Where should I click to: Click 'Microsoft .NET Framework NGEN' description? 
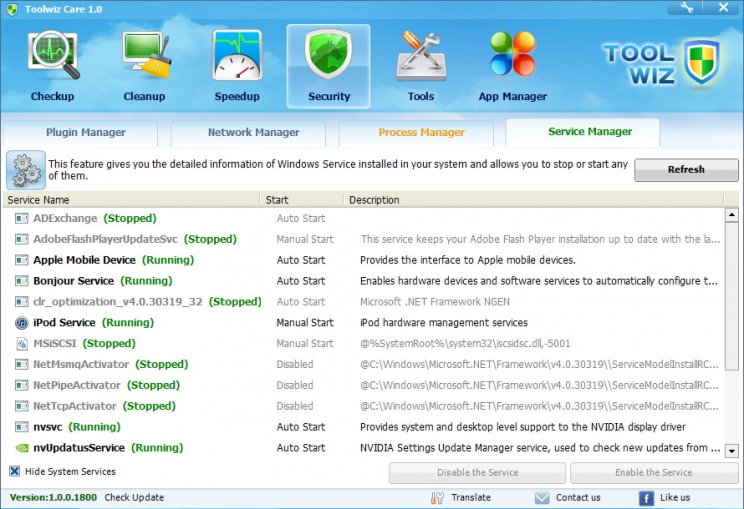click(435, 302)
